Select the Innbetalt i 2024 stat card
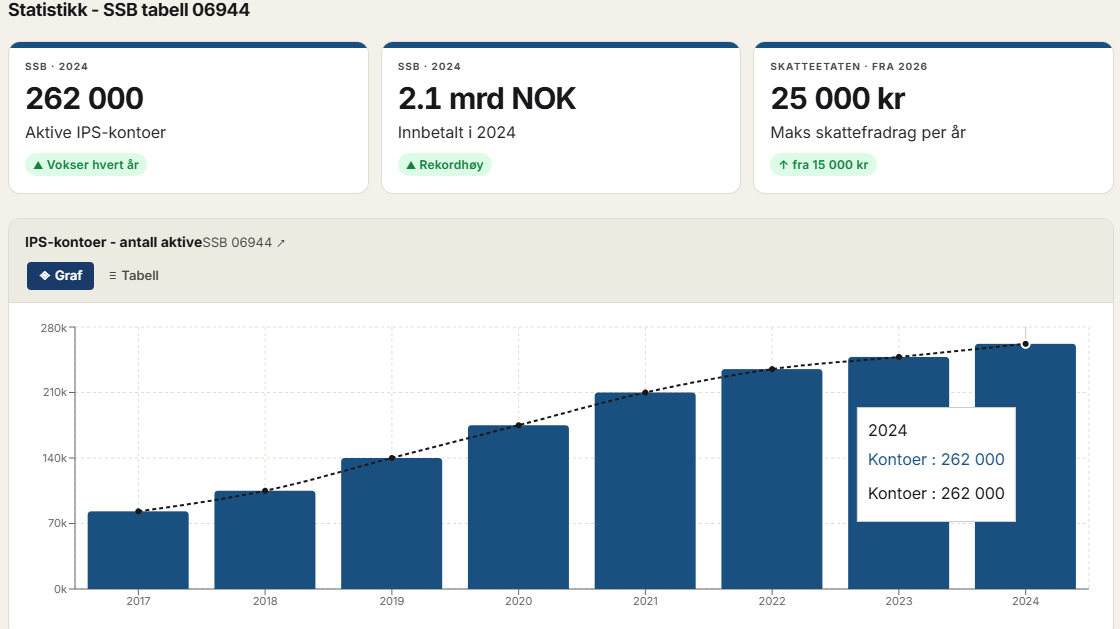 [560, 118]
